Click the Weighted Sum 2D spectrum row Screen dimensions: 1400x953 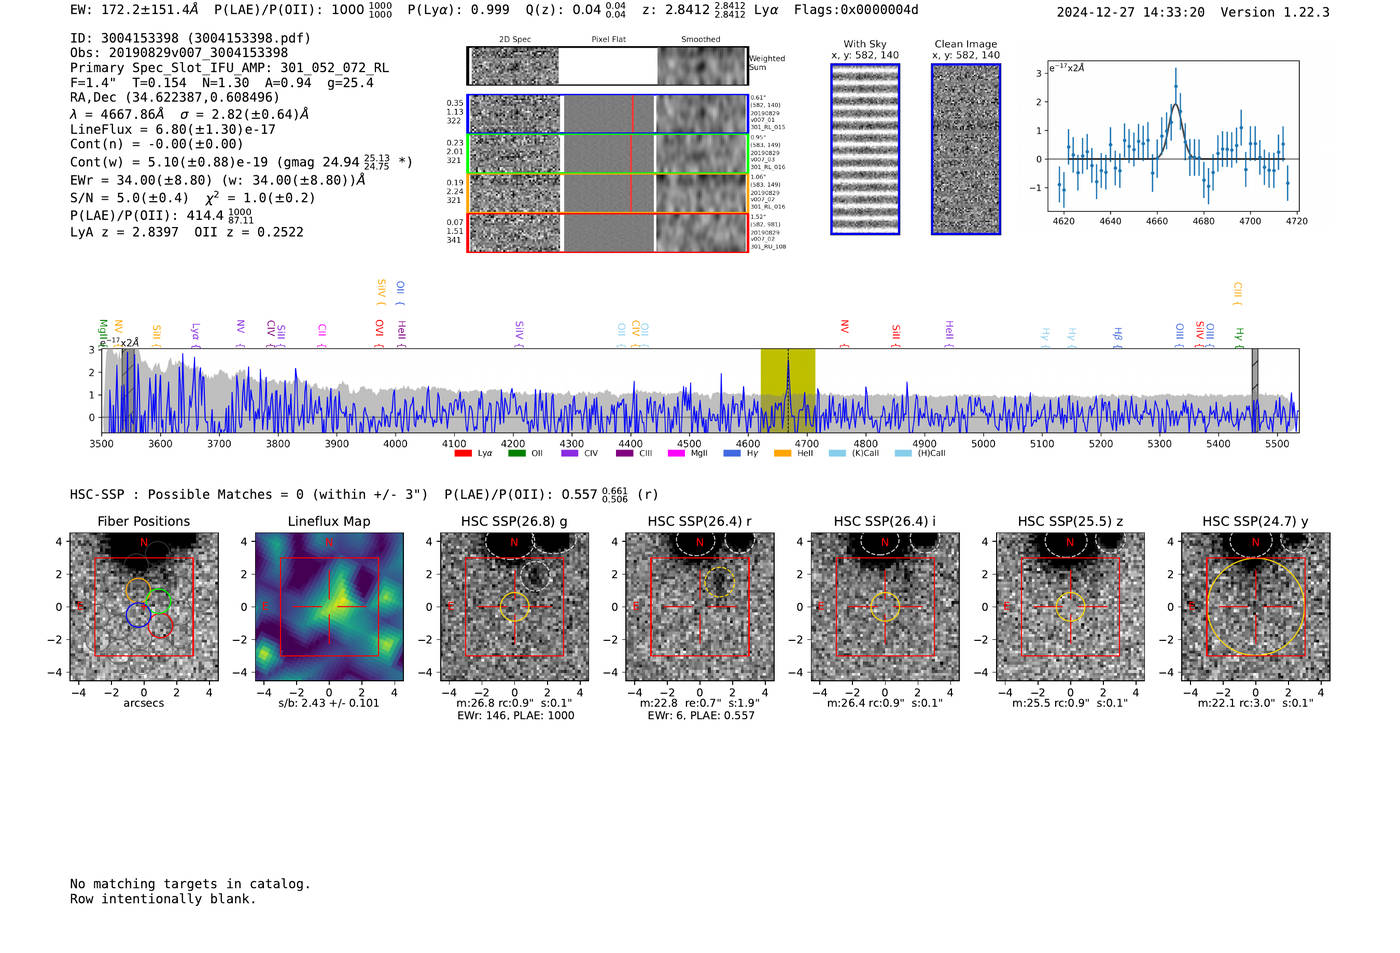[608, 66]
